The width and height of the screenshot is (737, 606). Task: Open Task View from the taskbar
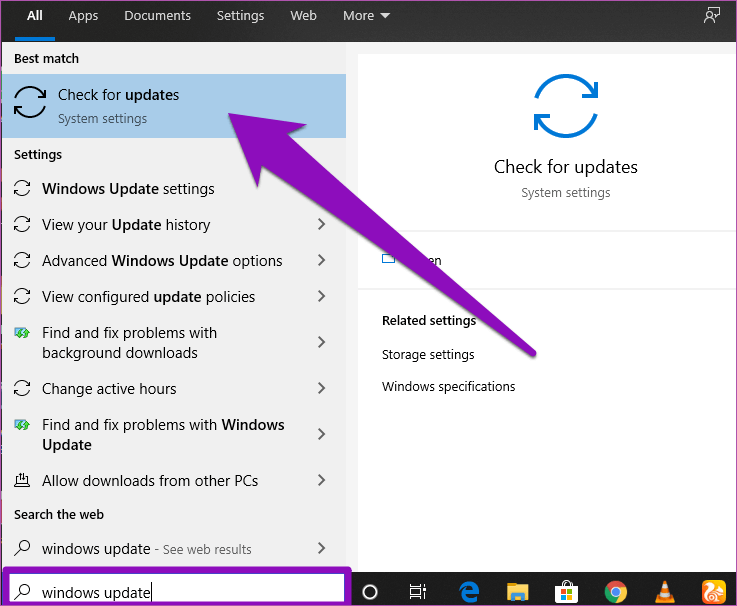(417, 592)
